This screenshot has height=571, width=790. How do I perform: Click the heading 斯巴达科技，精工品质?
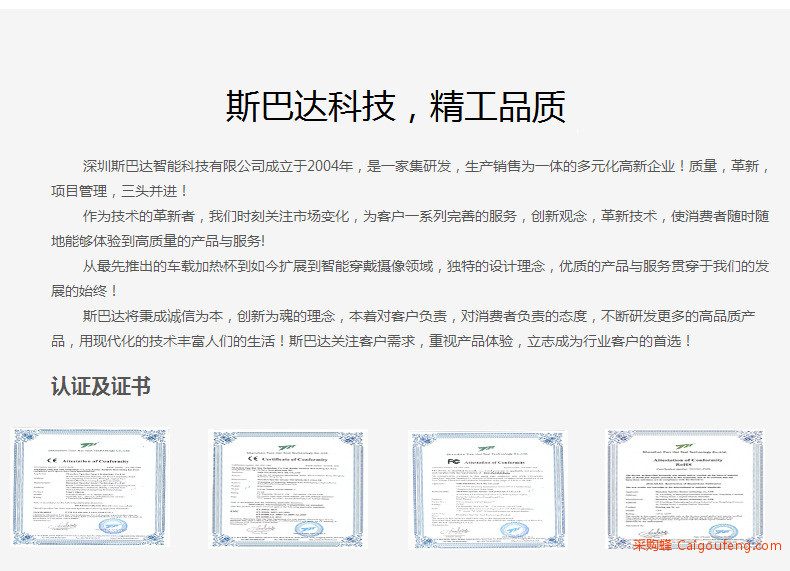pyautogui.click(x=396, y=106)
